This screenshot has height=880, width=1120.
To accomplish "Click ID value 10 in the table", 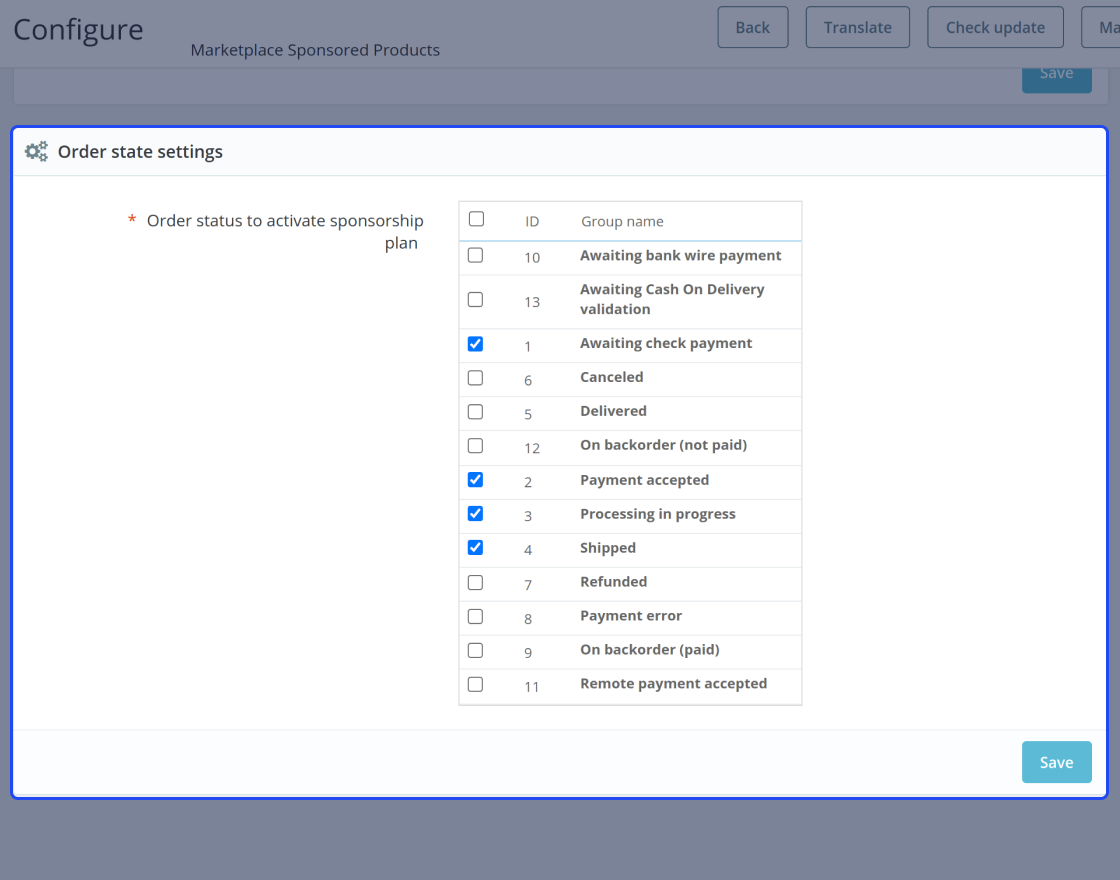I will (532, 258).
